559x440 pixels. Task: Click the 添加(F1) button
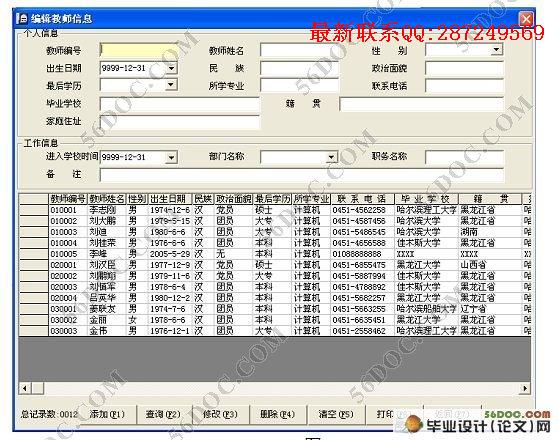click(107, 414)
